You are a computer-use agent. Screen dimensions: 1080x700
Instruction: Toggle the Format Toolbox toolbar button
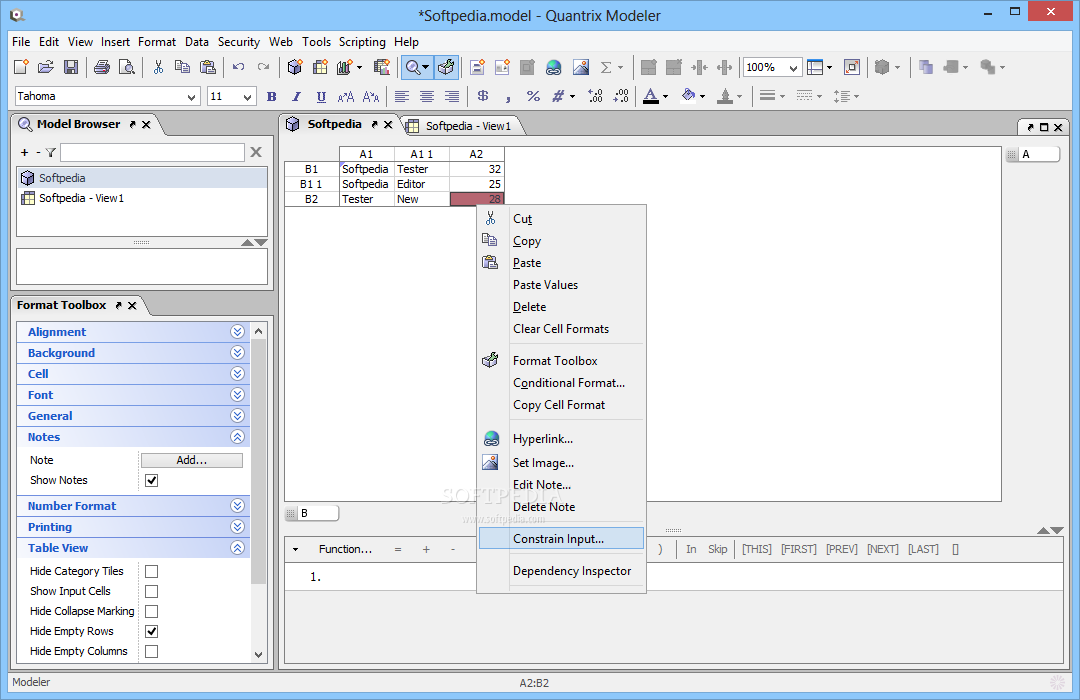click(446, 67)
